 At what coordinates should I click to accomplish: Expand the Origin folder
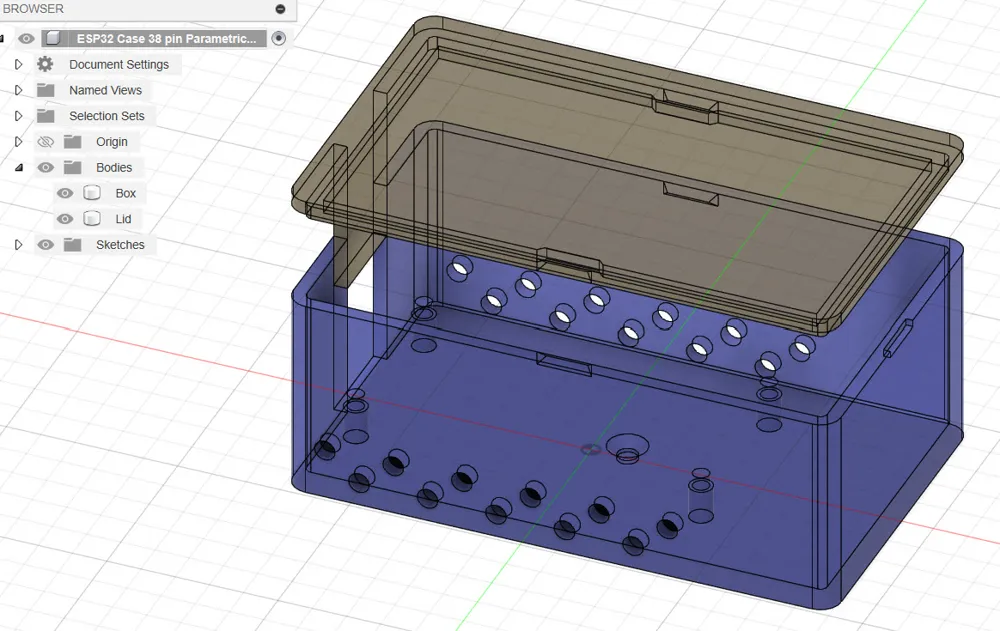18,142
